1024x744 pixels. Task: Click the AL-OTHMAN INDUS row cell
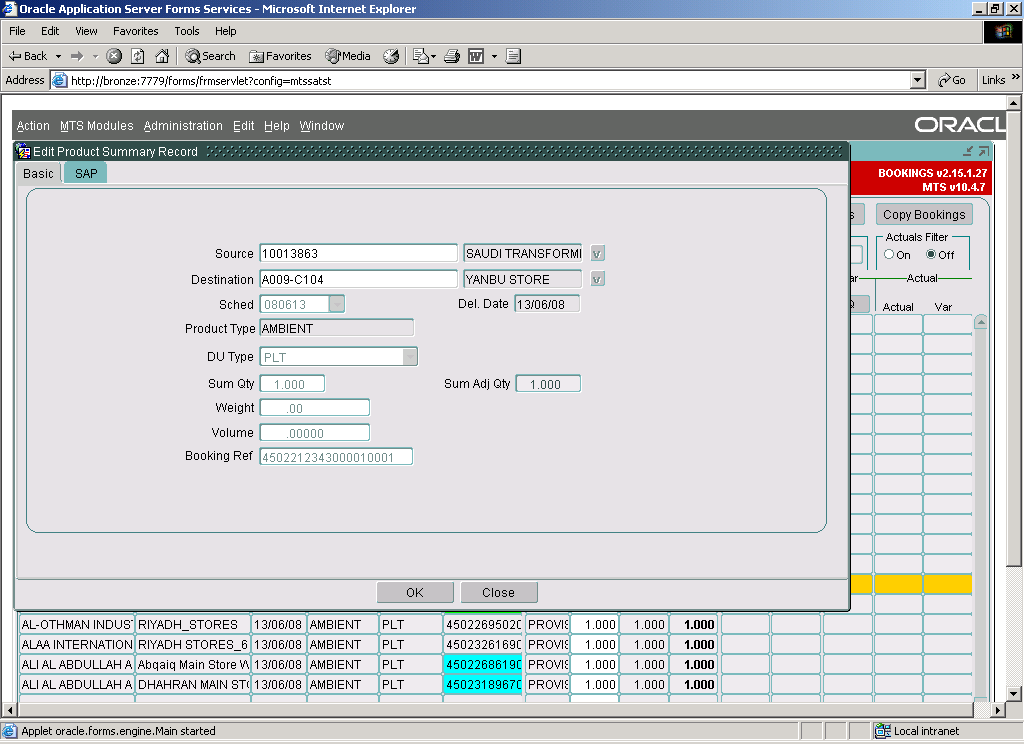(x=76, y=625)
